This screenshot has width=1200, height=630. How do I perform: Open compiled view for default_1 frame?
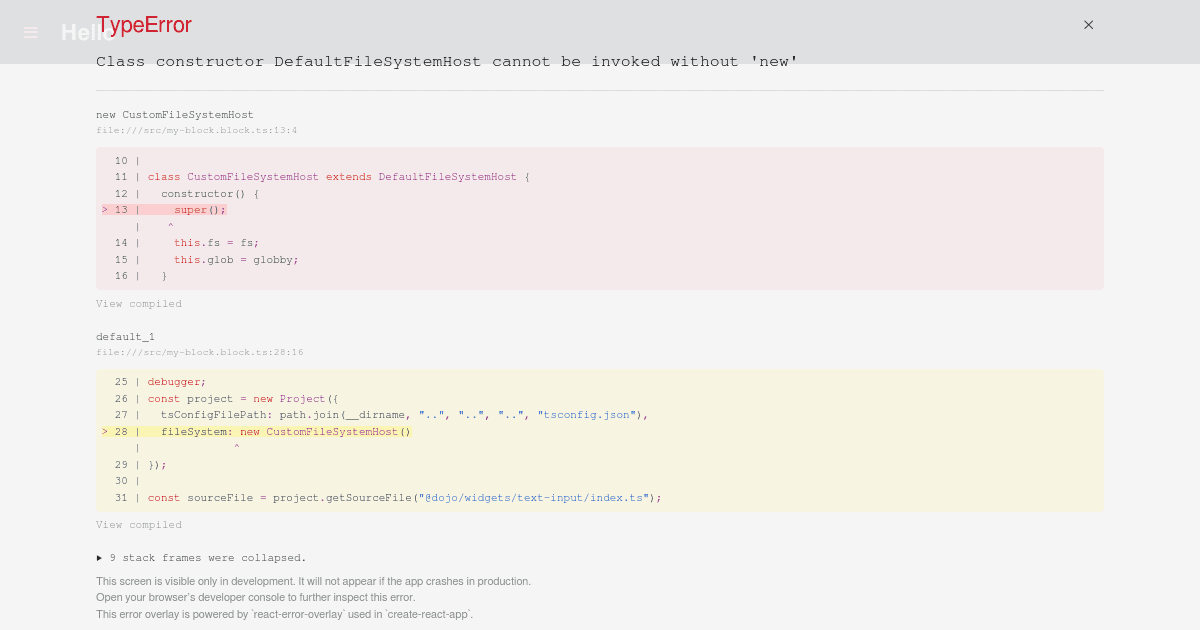[139, 524]
